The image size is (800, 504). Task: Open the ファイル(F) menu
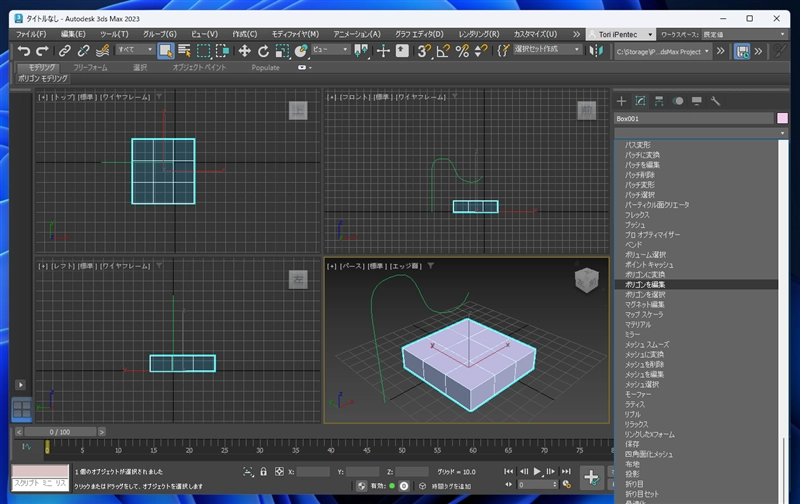coord(31,34)
